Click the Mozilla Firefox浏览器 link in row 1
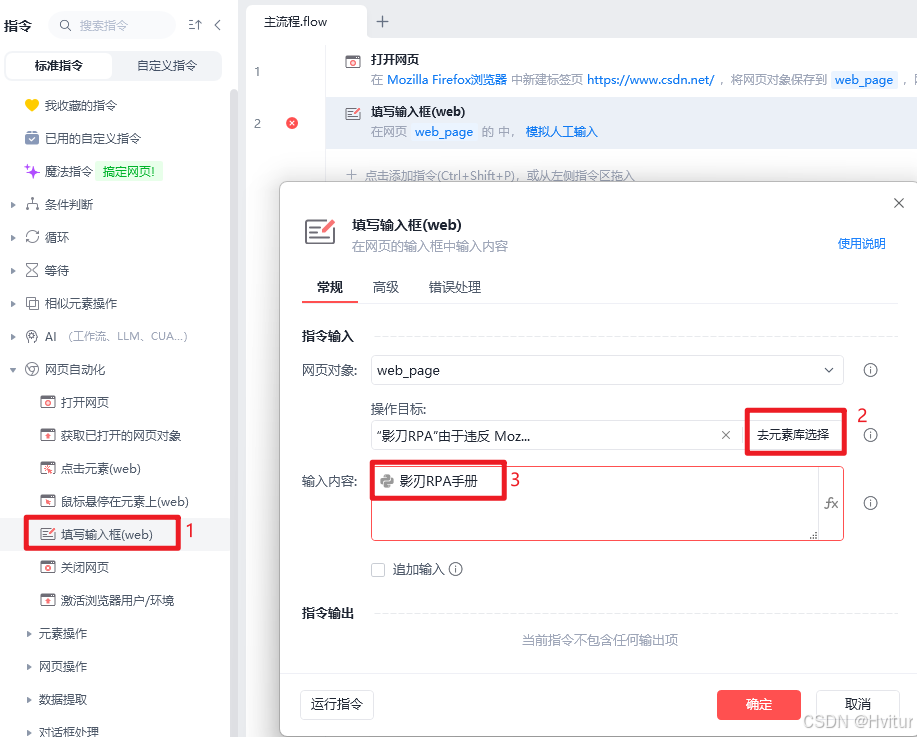Viewport: 917px width, 737px height. coord(447,80)
